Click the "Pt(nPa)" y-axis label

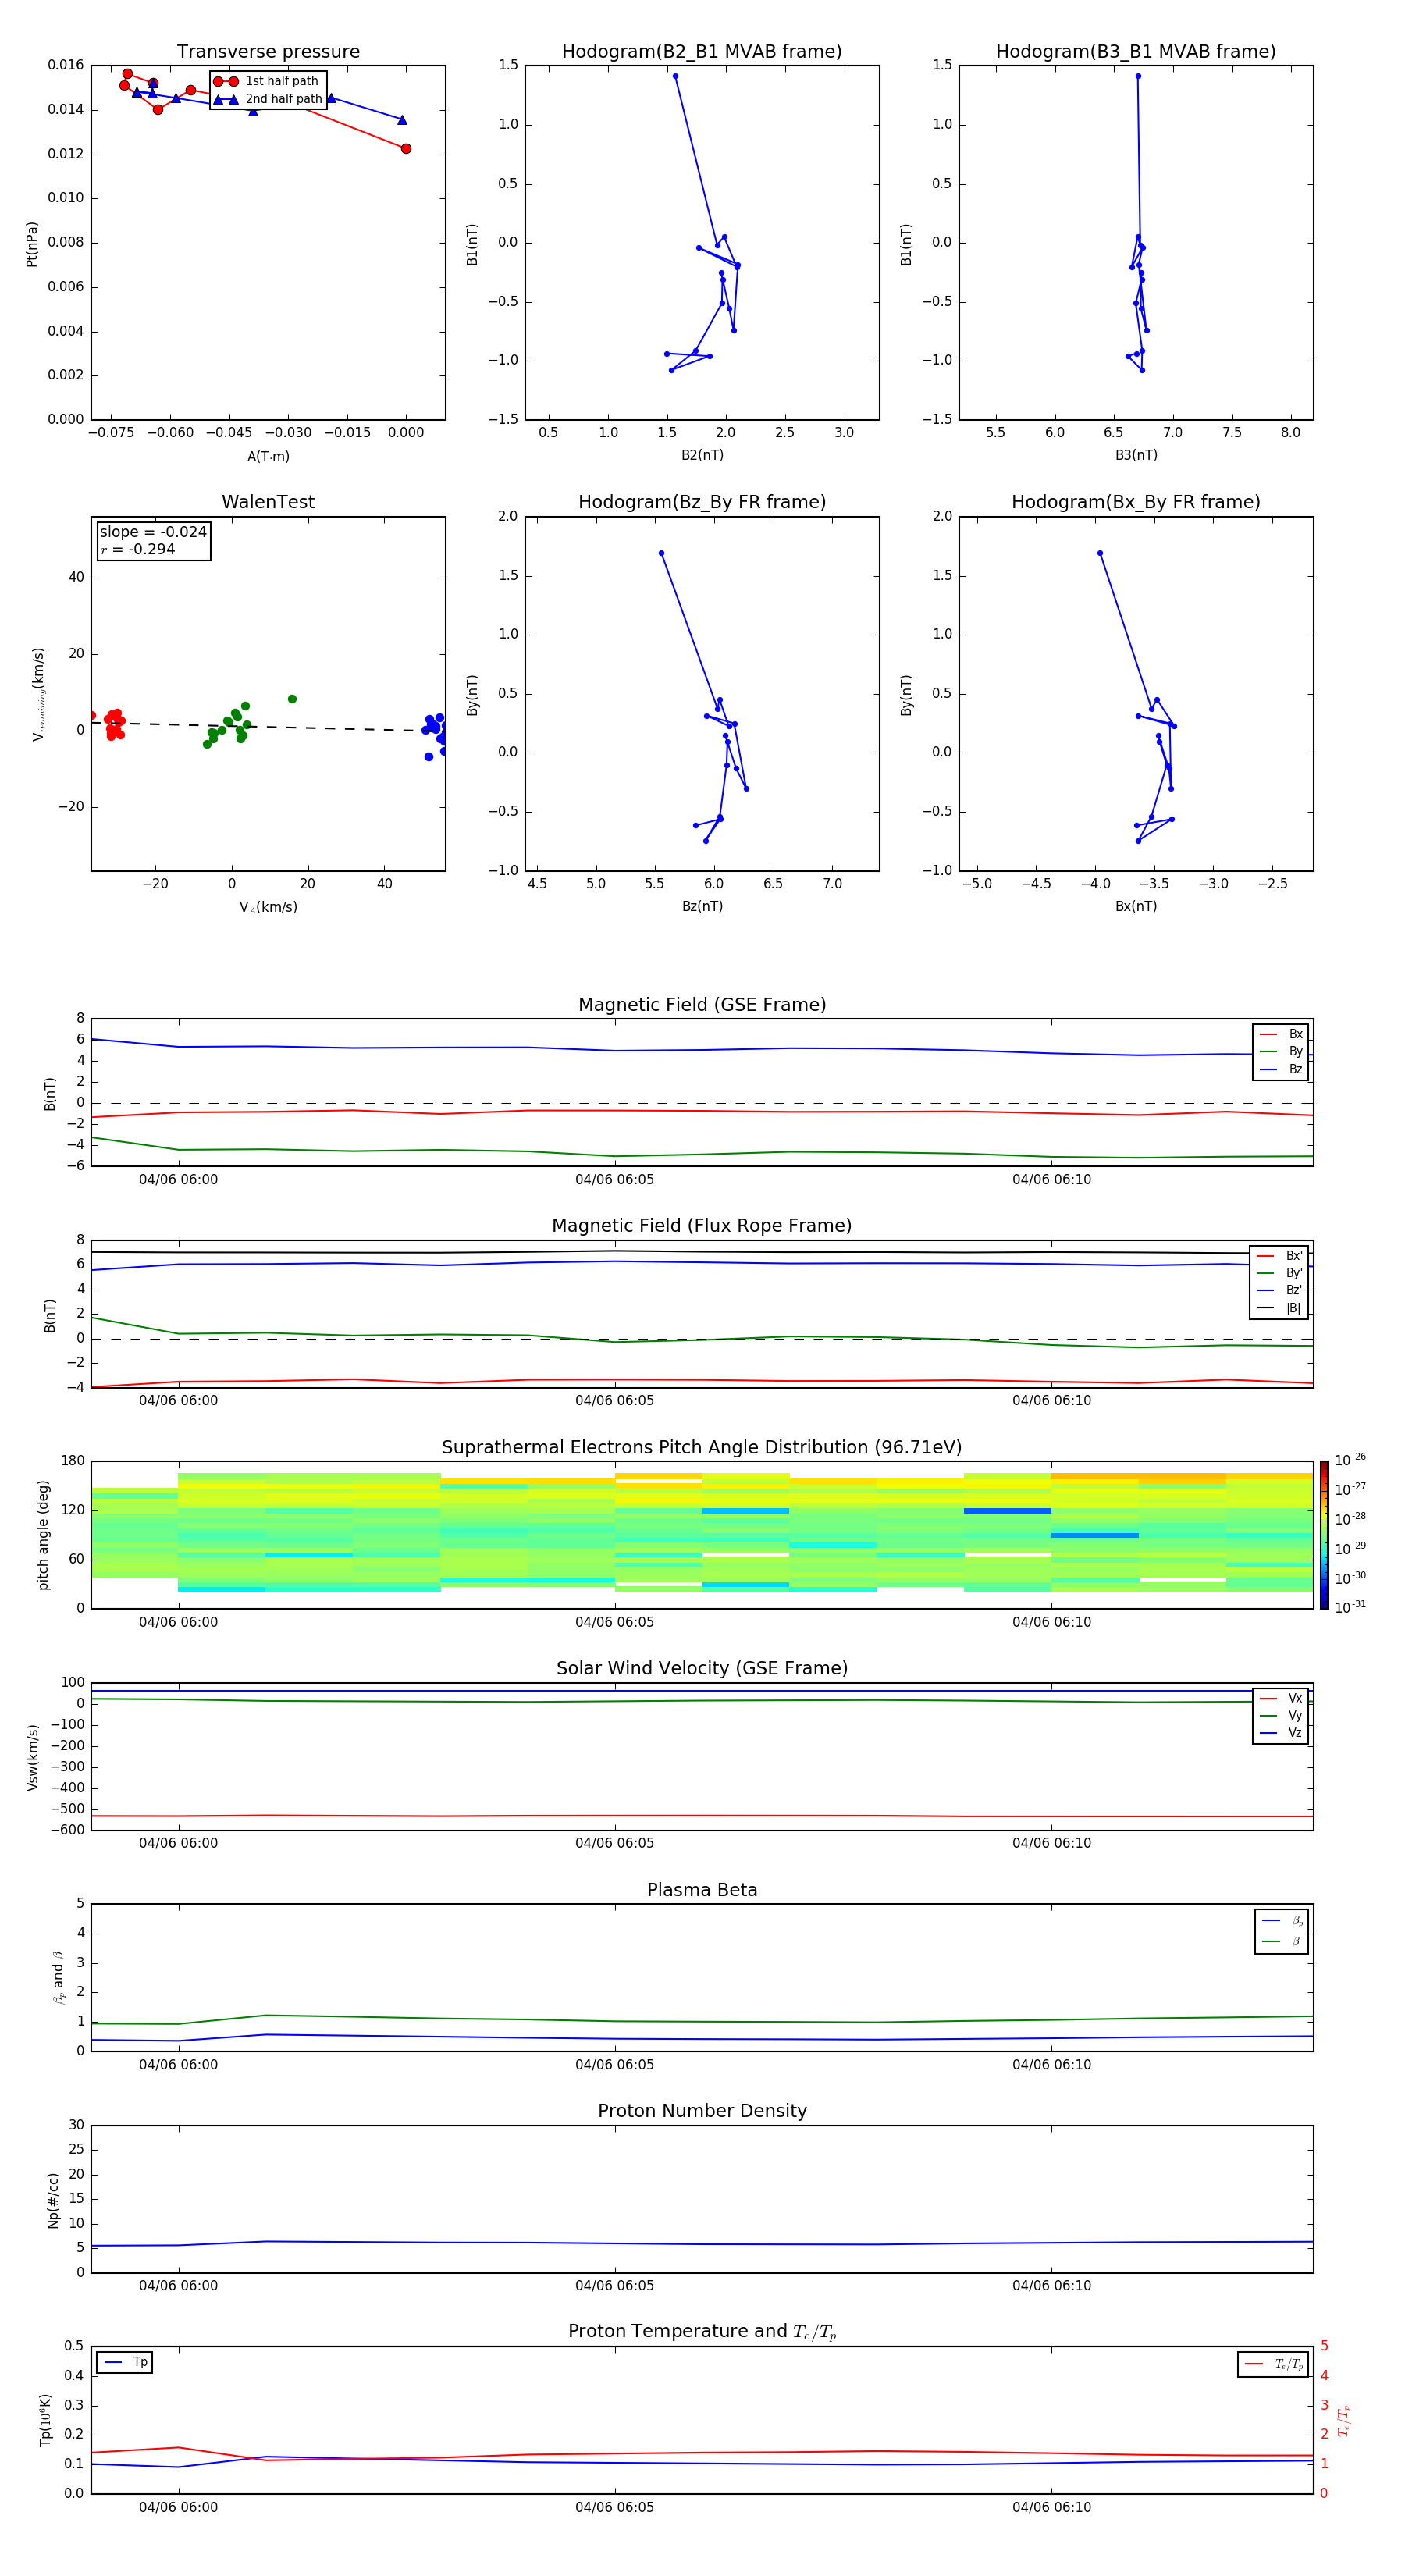click(32, 244)
